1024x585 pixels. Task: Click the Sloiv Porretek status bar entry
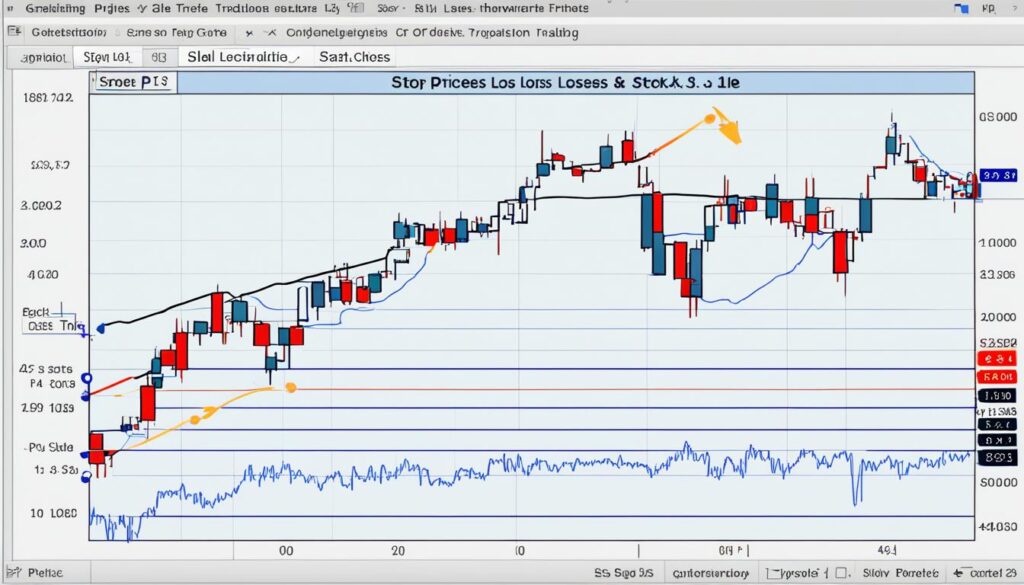pyautogui.click(x=900, y=573)
